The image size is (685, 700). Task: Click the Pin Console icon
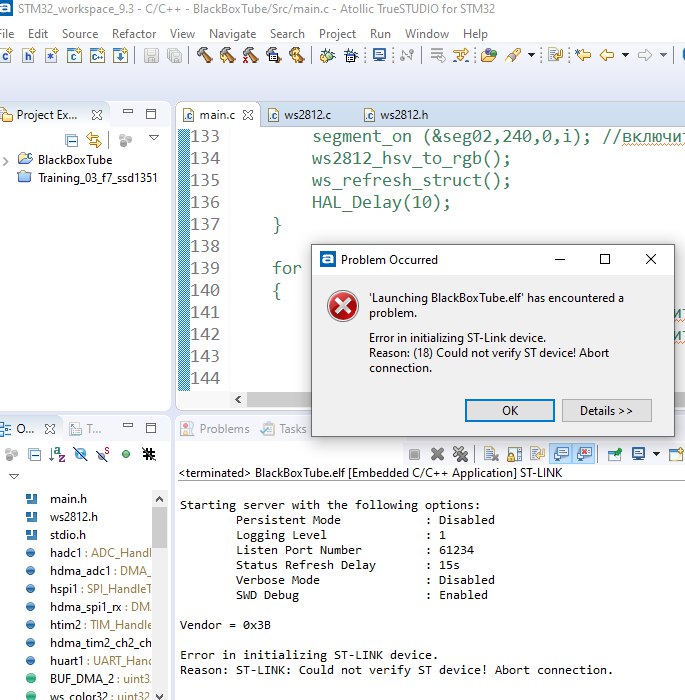click(x=615, y=454)
